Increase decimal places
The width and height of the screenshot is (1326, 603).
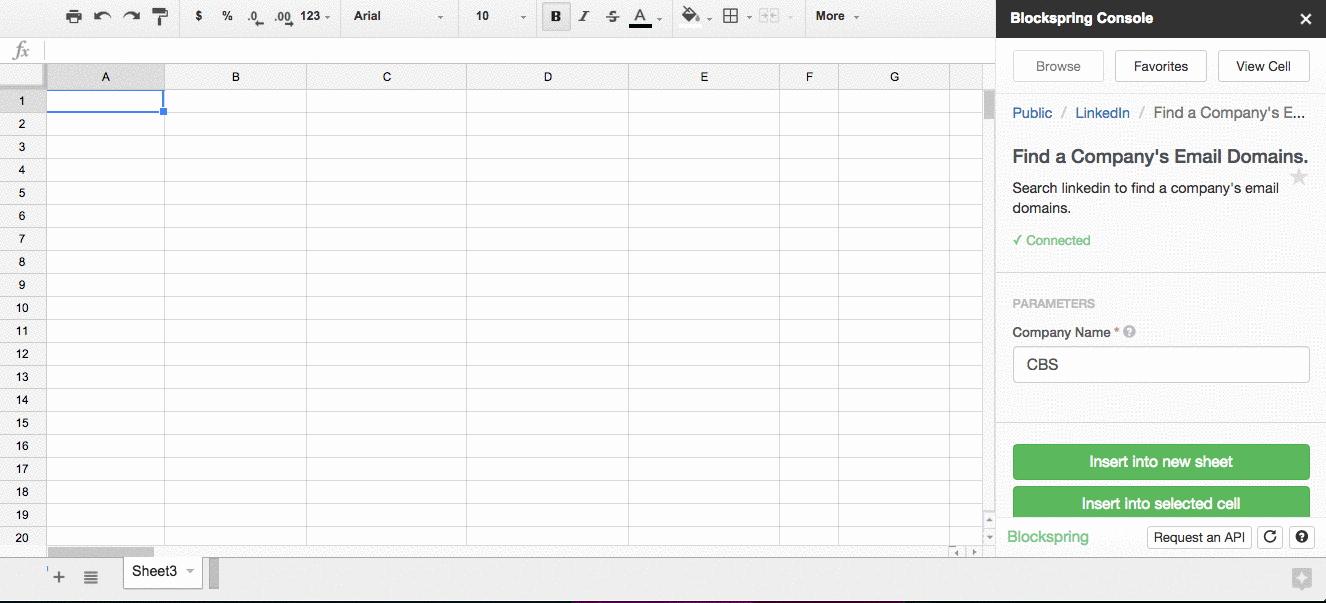click(x=283, y=16)
